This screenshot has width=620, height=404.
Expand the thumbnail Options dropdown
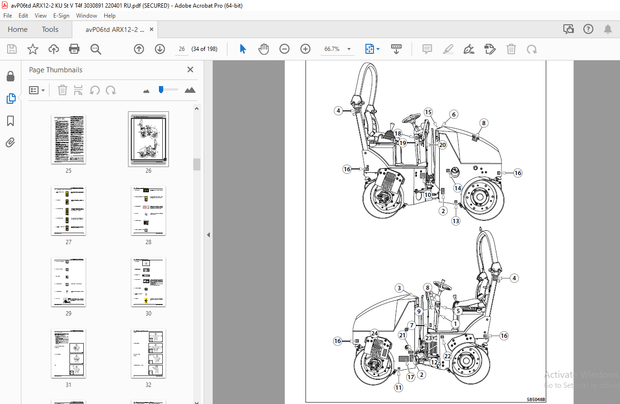click(37, 90)
